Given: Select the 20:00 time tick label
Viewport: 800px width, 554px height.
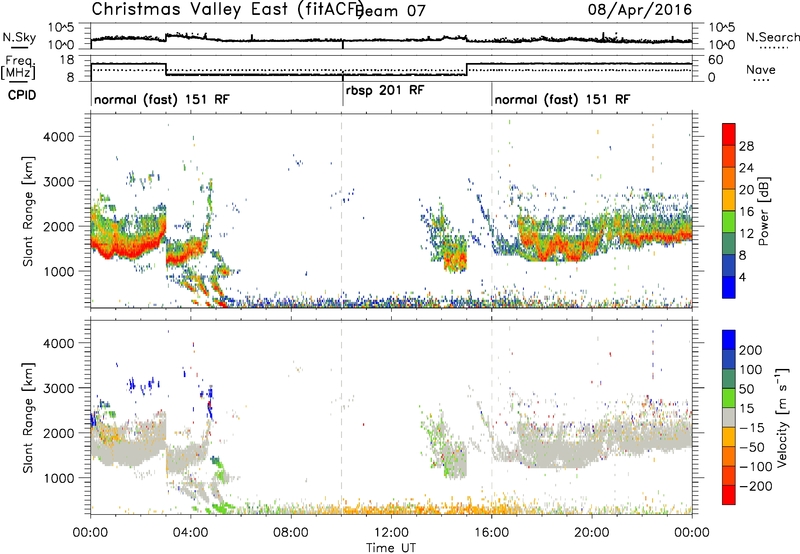Looking at the screenshot, I should 592,533.
